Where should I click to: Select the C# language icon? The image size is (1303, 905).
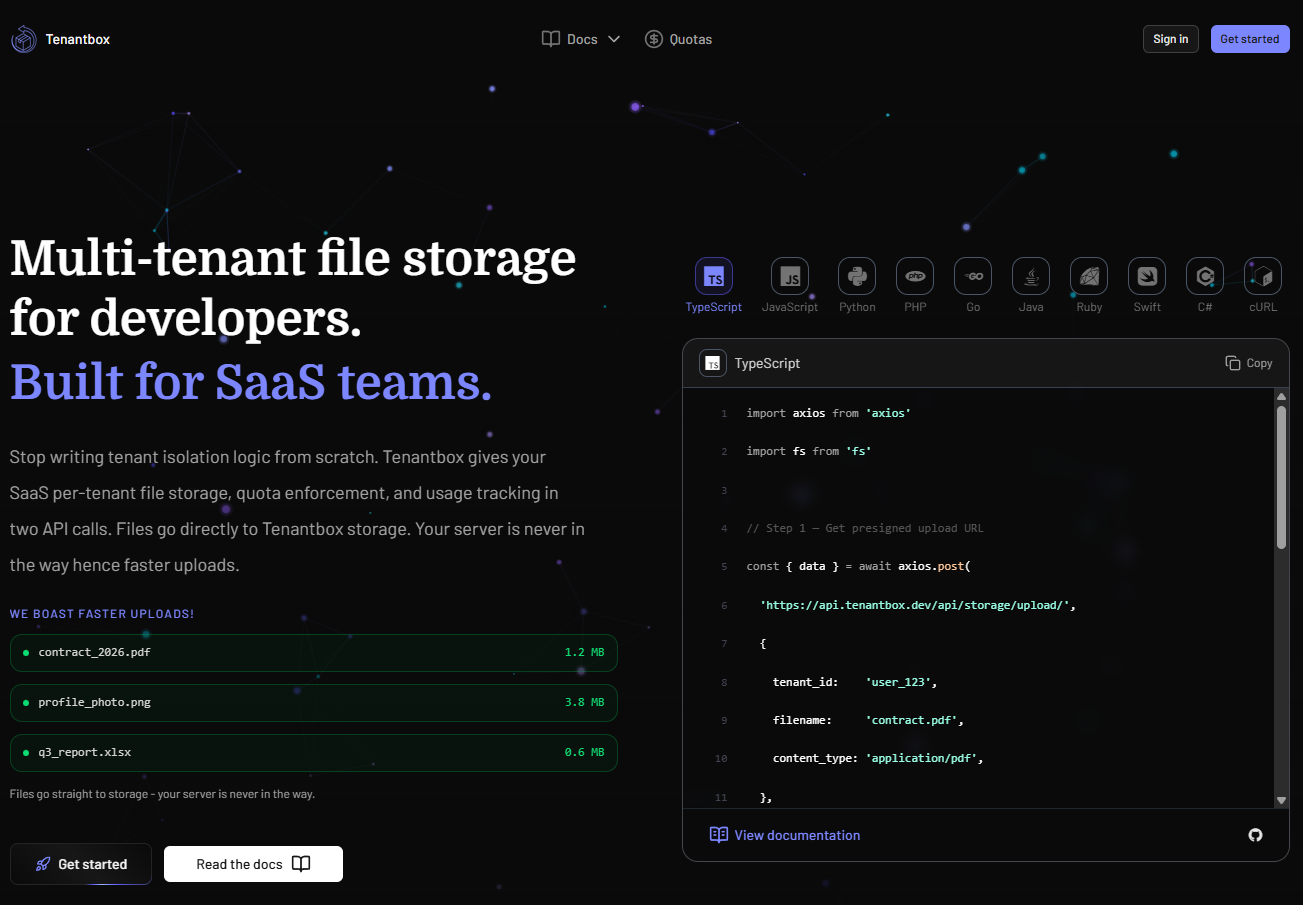point(1204,276)
